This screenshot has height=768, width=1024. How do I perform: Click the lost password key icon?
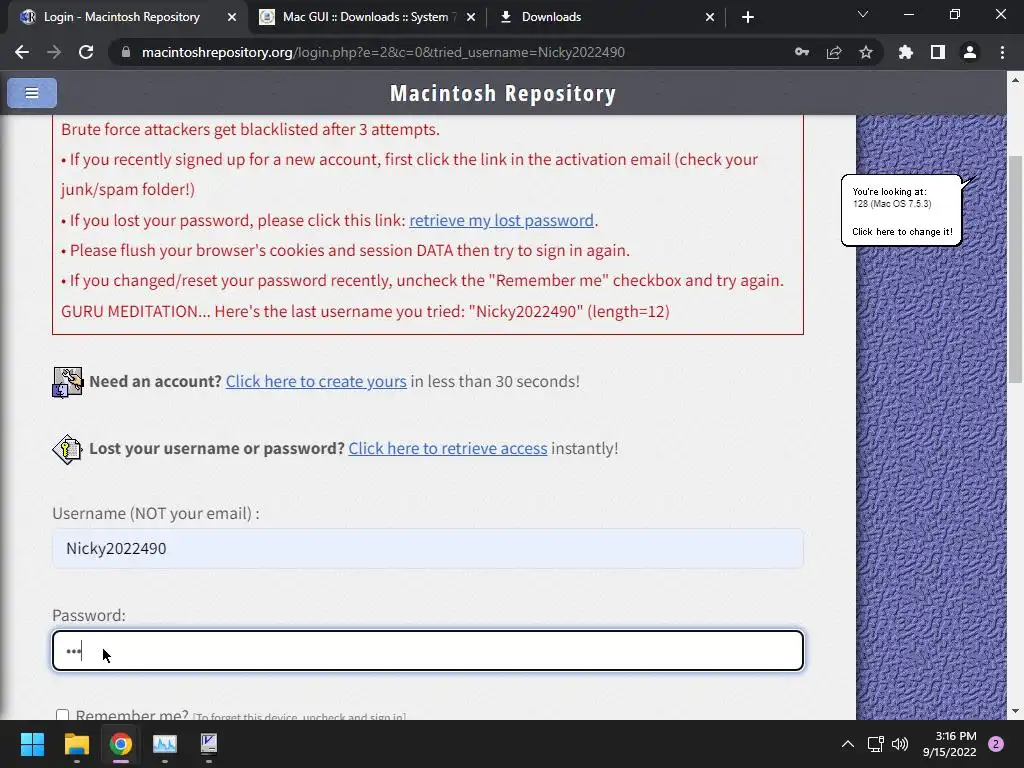pyautogui.click(x=67, y=449)
